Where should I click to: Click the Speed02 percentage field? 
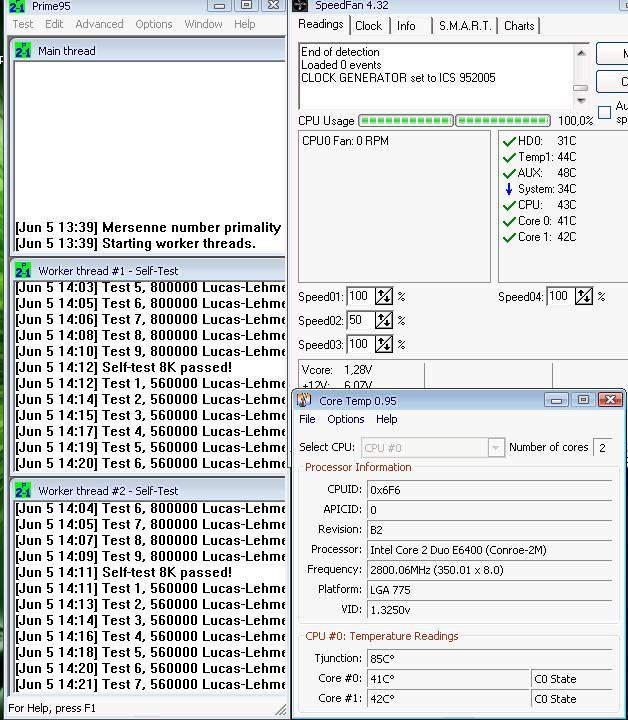pos(361,320)
